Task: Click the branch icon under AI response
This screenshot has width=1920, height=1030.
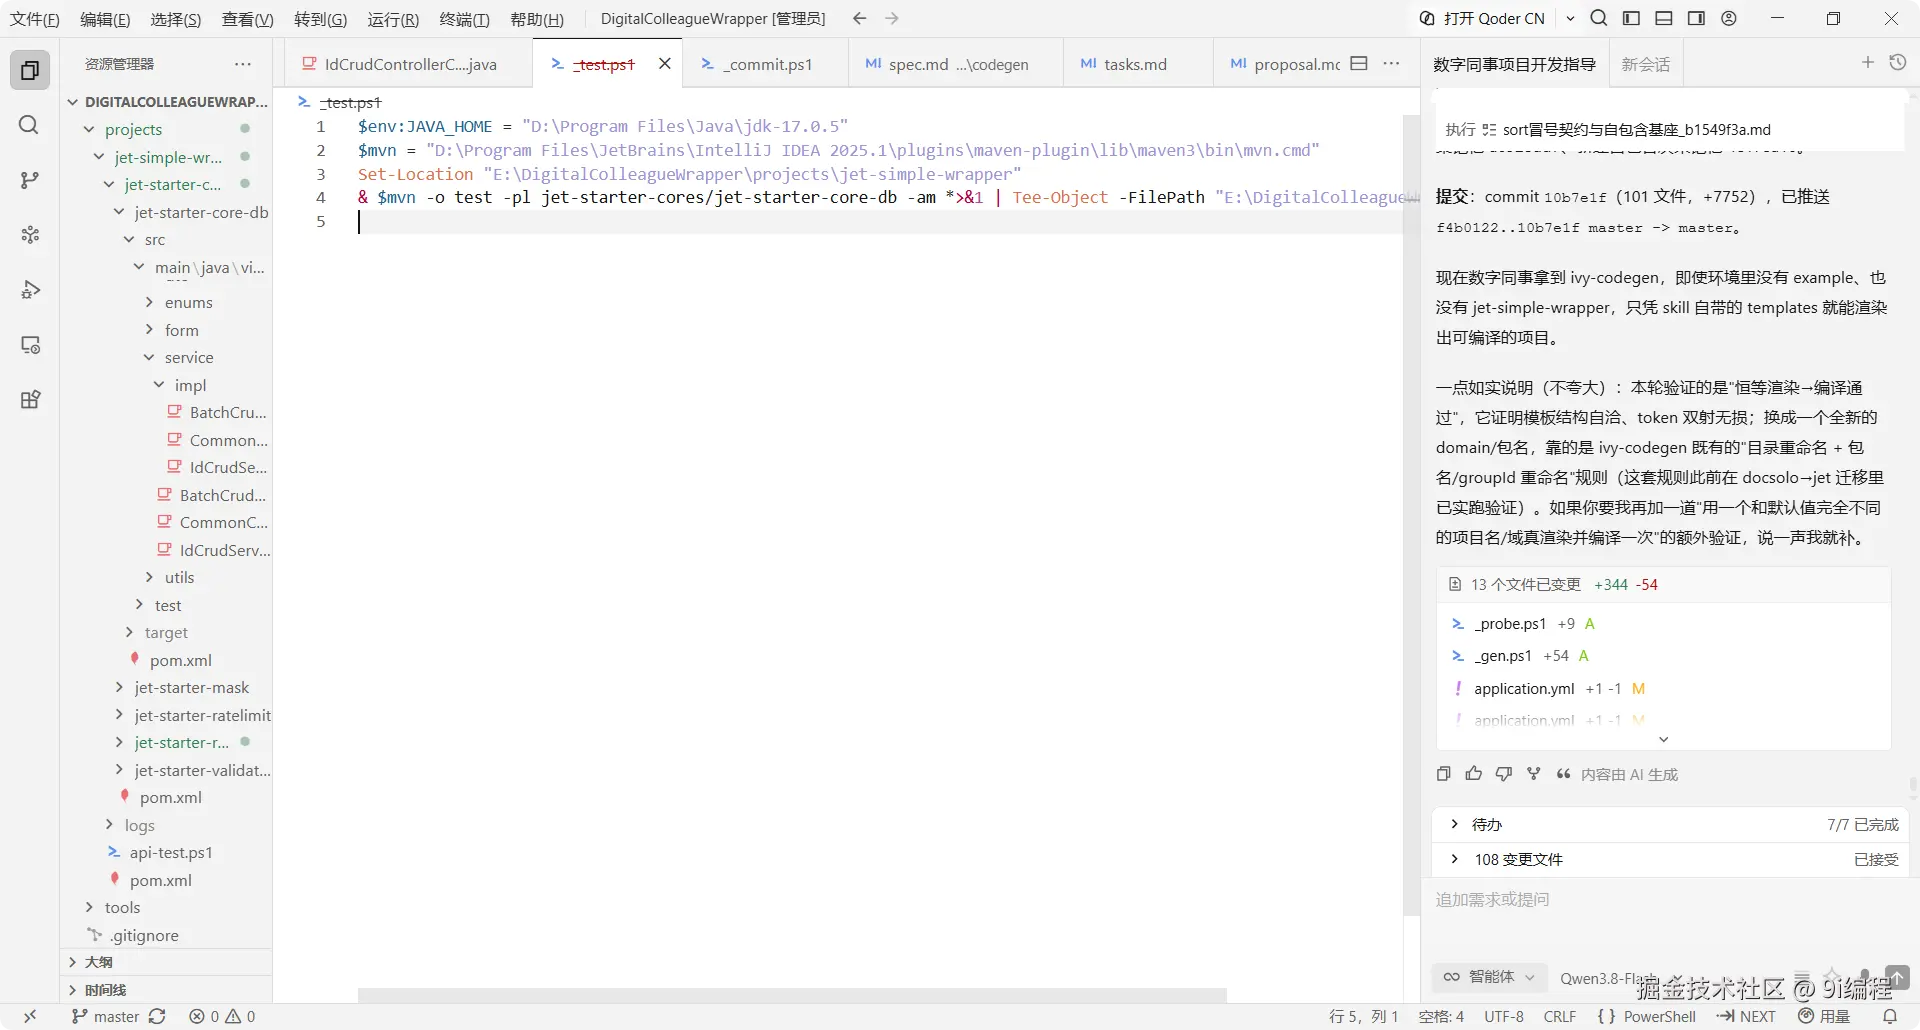Action: [1533, 774]
